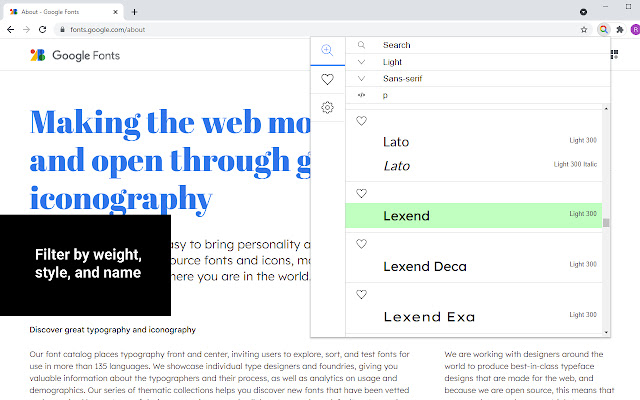Viewport: 640px width, 400px height.
Task: Open a new browser tab
Action: click(x=135, y=11)
